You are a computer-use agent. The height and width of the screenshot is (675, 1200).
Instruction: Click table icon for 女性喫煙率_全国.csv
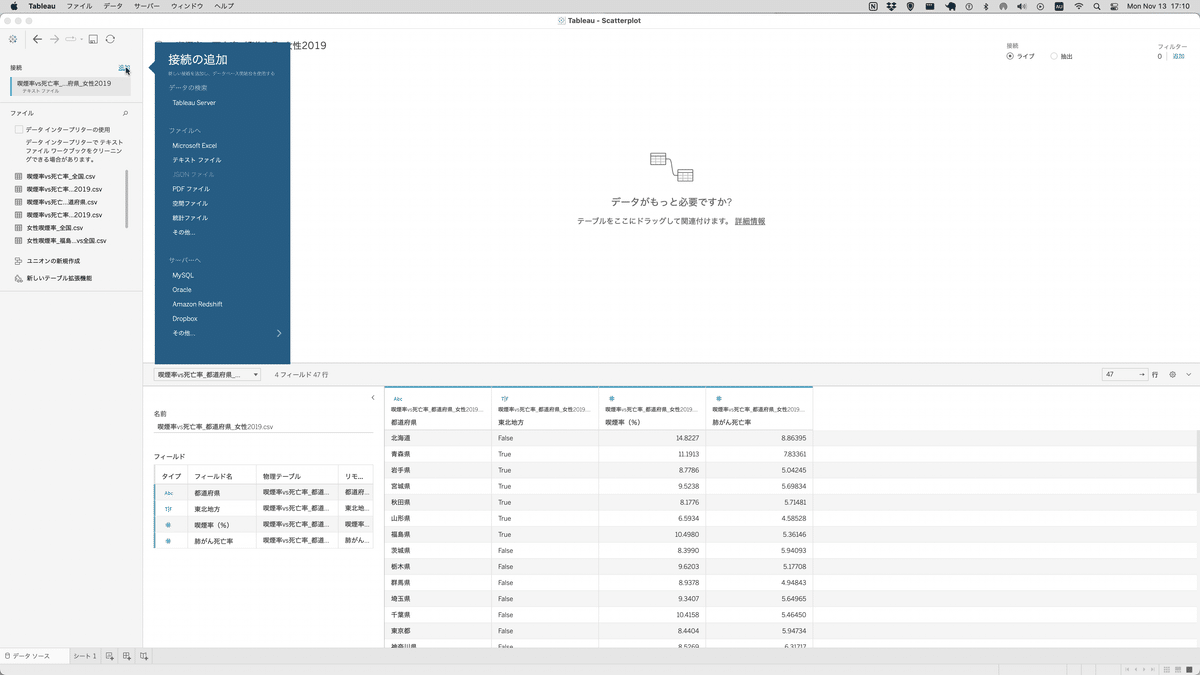pyautogui.click(x=19, y=227)
